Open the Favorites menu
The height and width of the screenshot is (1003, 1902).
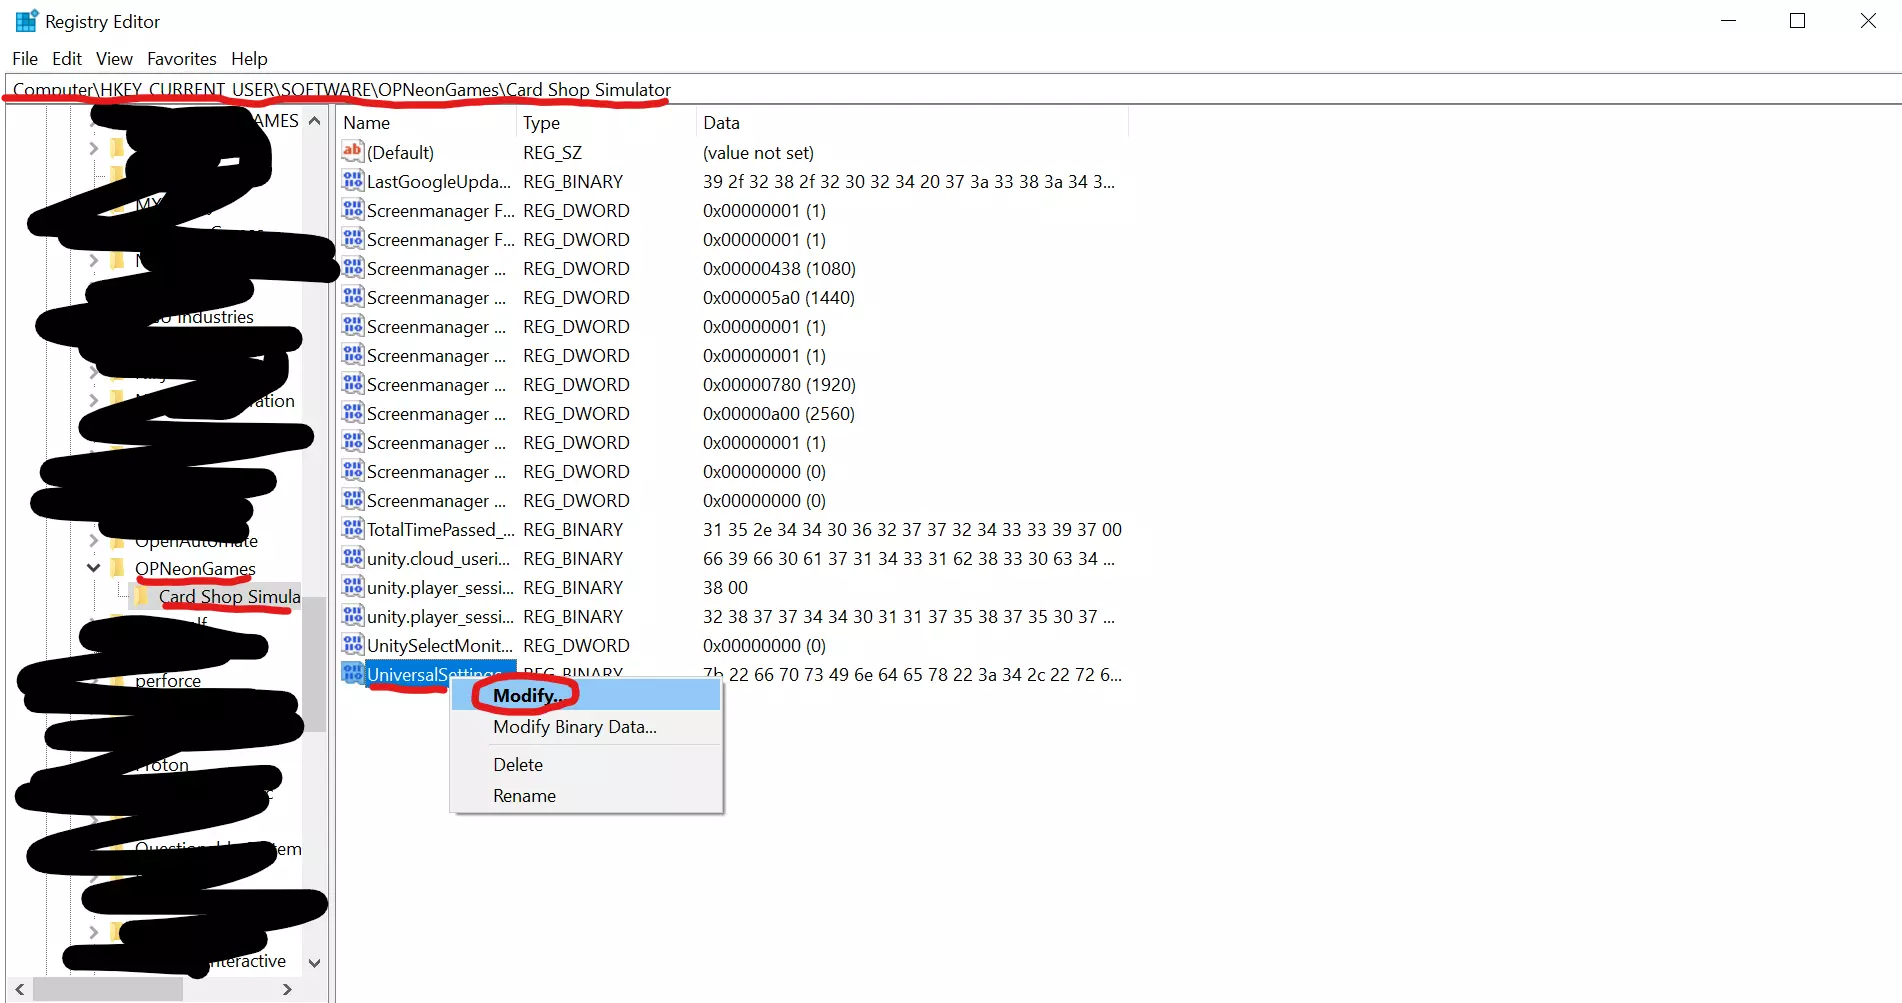[182, 59]
